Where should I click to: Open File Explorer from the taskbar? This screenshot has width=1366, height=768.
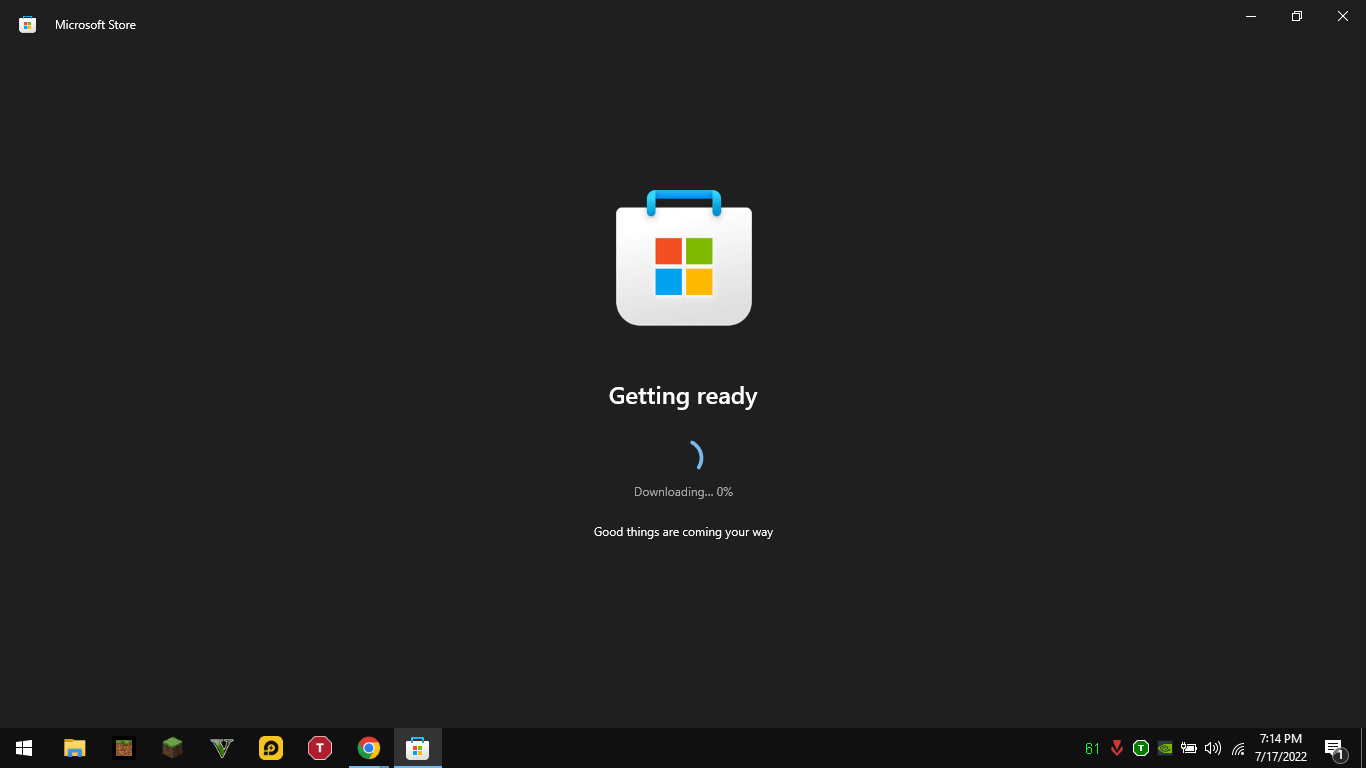tap(75, 748)
